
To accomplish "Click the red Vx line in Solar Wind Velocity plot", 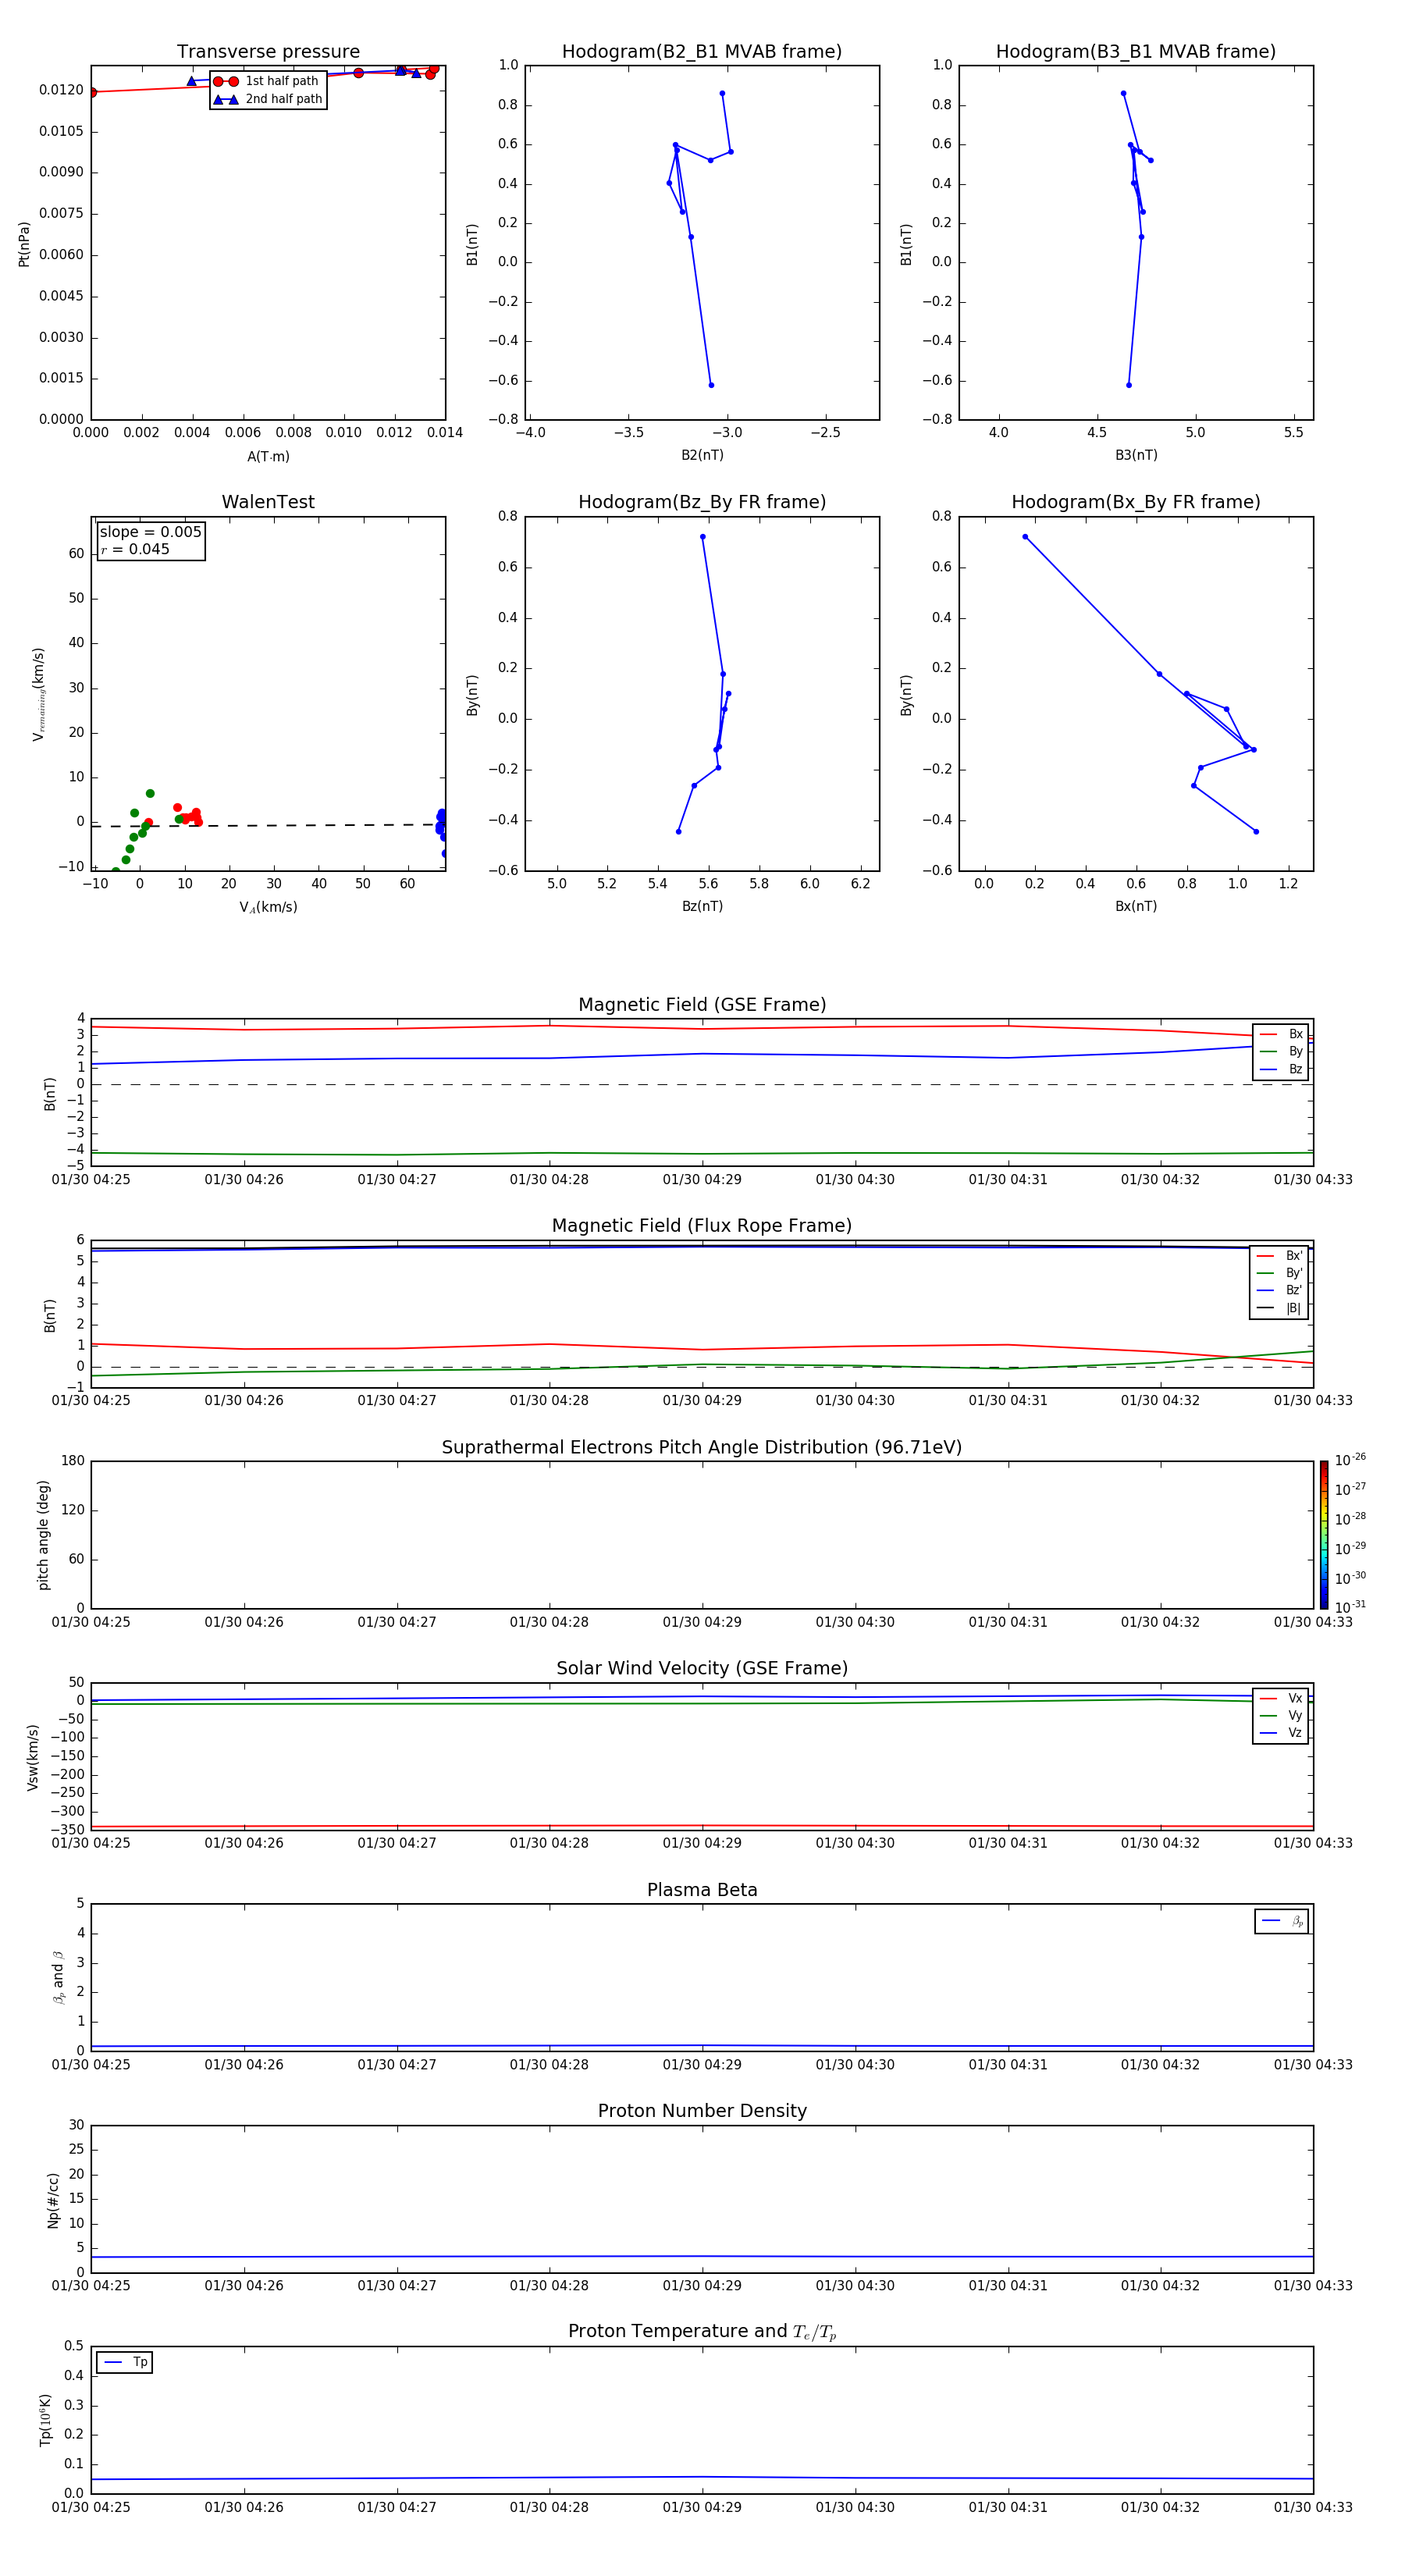I will pos(702,1826).
